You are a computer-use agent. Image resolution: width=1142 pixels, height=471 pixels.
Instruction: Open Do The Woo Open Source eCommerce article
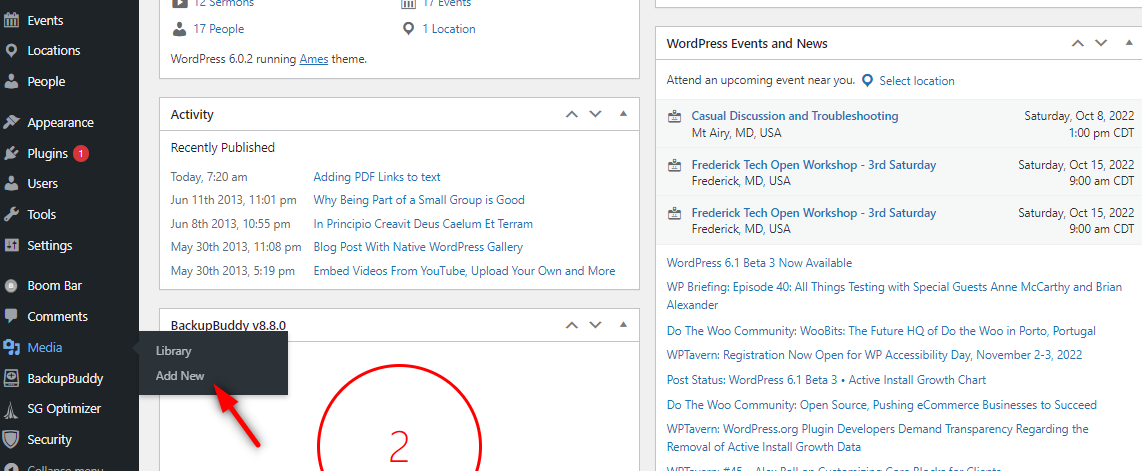pos(881,405)
